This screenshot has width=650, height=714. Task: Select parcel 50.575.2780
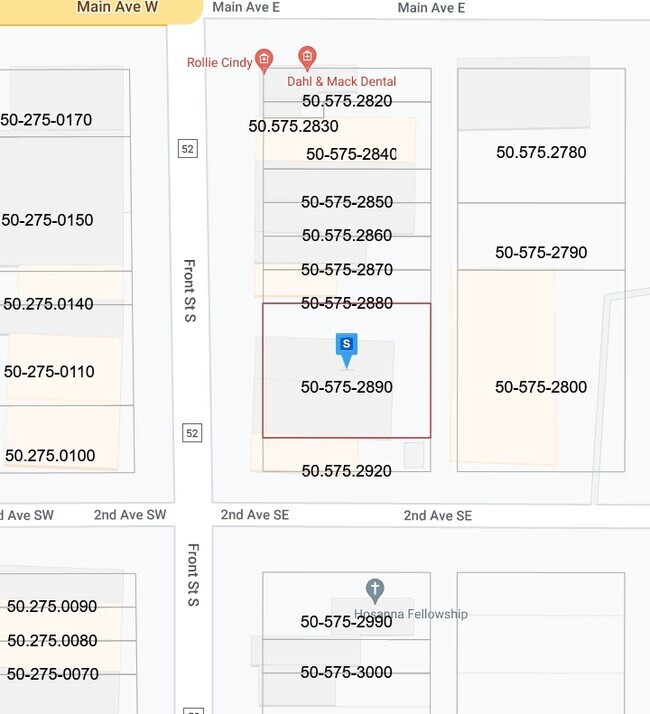tap(541, 152)
